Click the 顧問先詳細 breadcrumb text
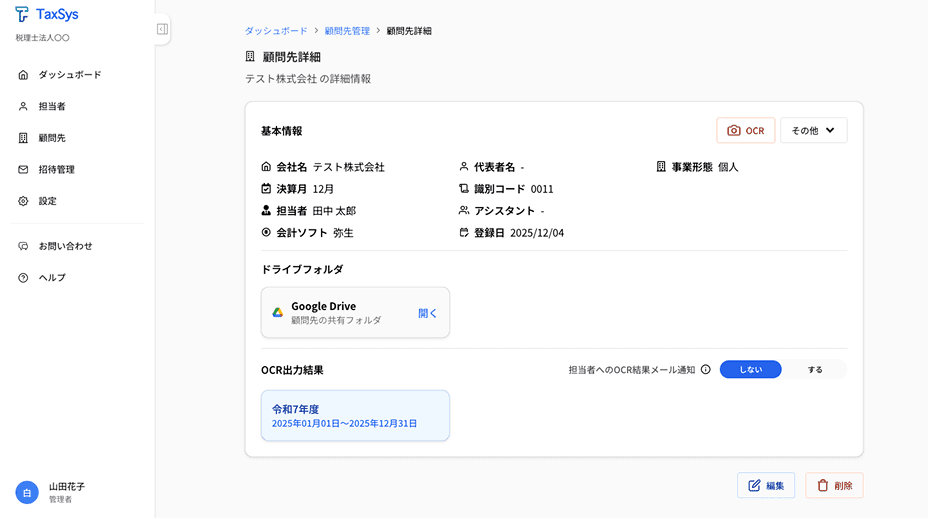Screen dimensions: 928x519 [409, 31]
